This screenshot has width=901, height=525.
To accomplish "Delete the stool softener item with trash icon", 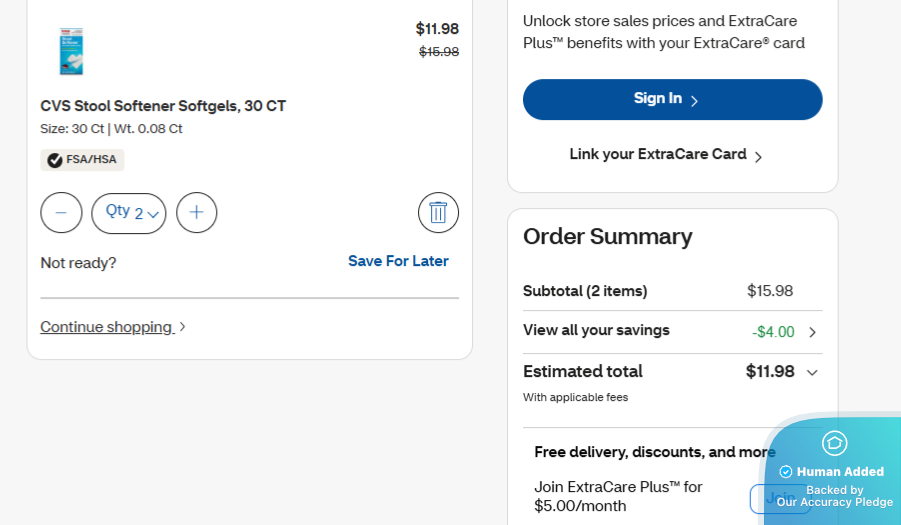I will [x=438, y=212].
